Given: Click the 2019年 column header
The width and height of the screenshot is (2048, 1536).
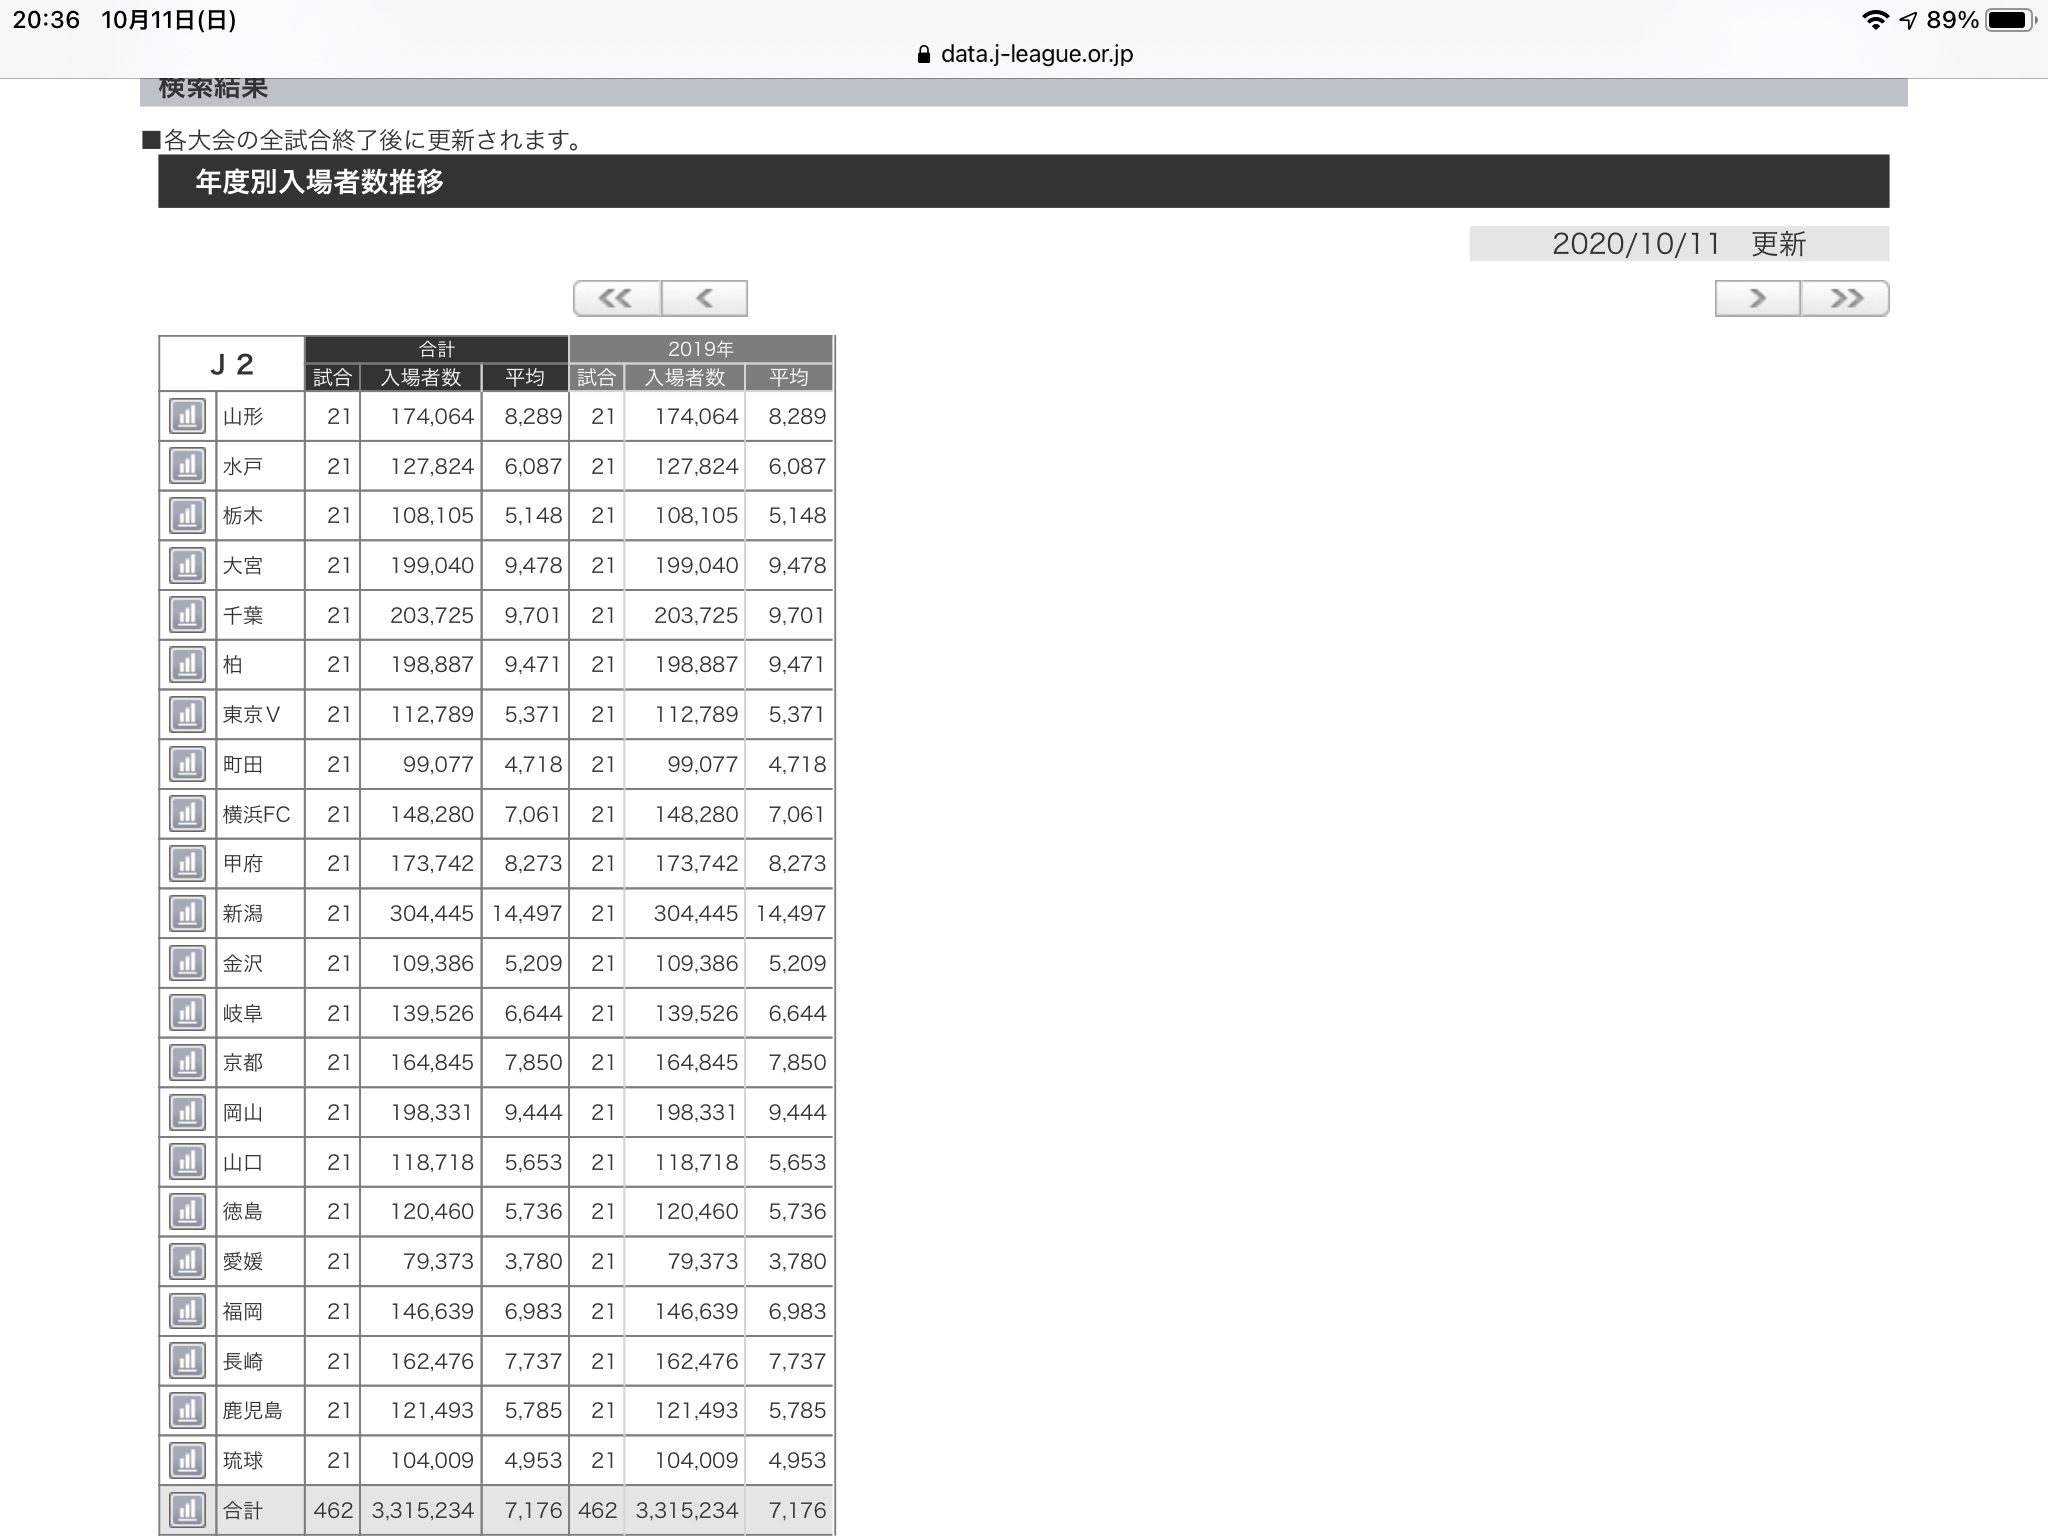Looking at the screenshot, I should [x=701, y=349].
